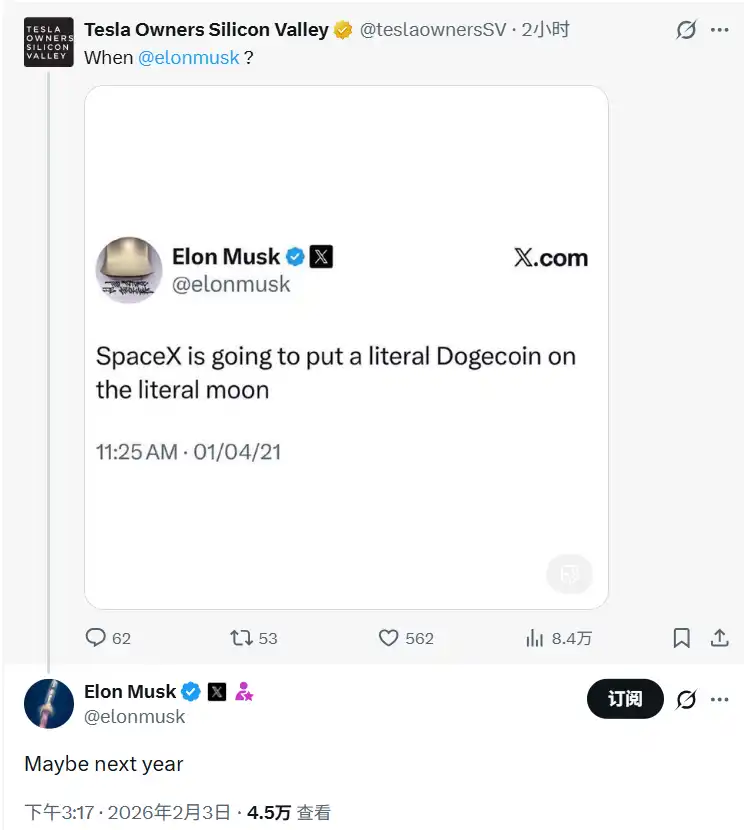Click the @teslaownersSV handle
This screenshot has height=830, width=744.
432,30
